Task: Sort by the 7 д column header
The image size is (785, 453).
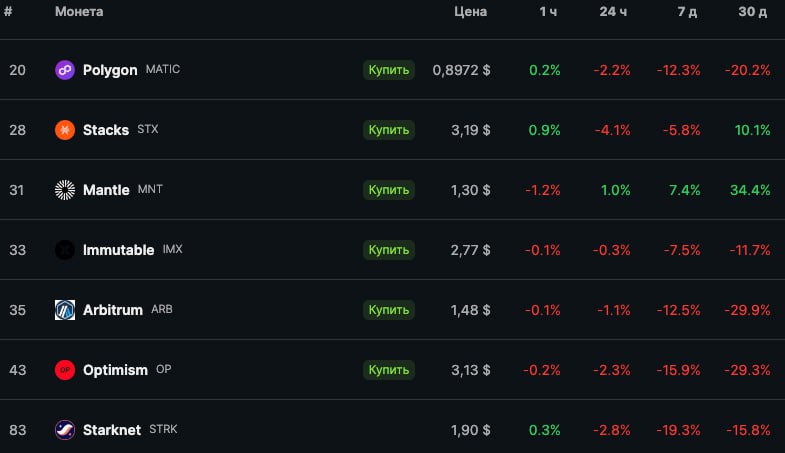Action: click(687, 12)
